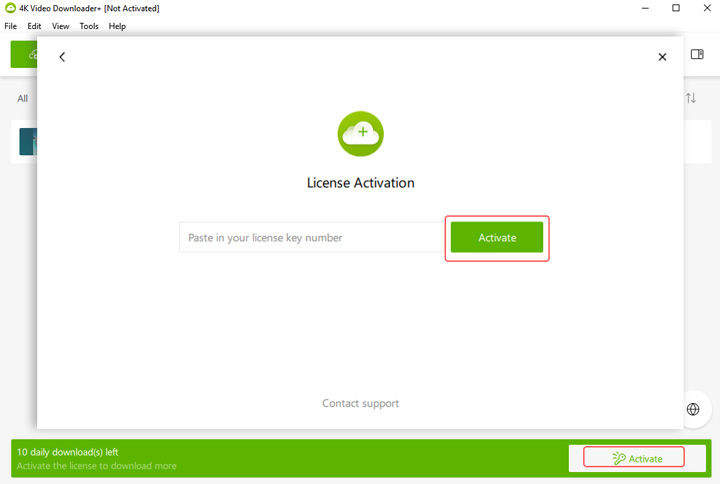The image size is (720, 484).
Task: Click the green paste link button
Action: pyautogui.click(x=24, y=54)
